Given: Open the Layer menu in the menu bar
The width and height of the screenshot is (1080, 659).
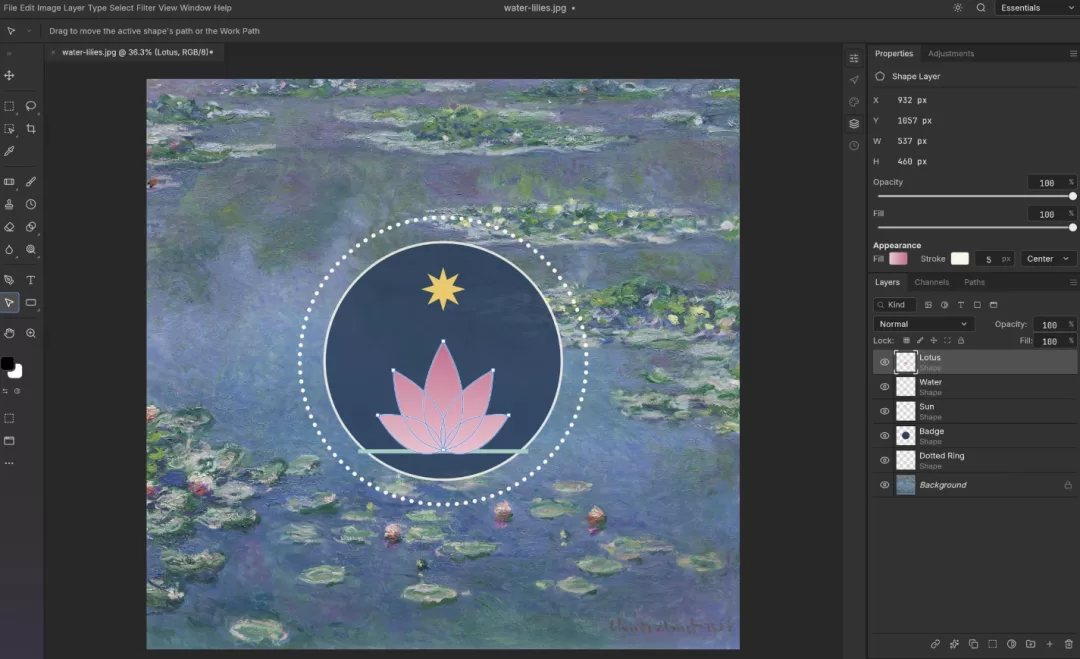Looking at the screenshot, I should 74,8.
